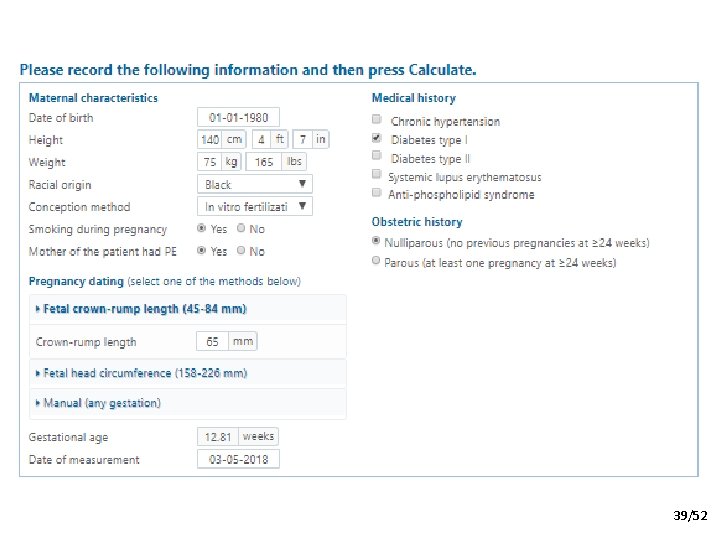Expand the Manual (any gestation) section

(98, 403)
